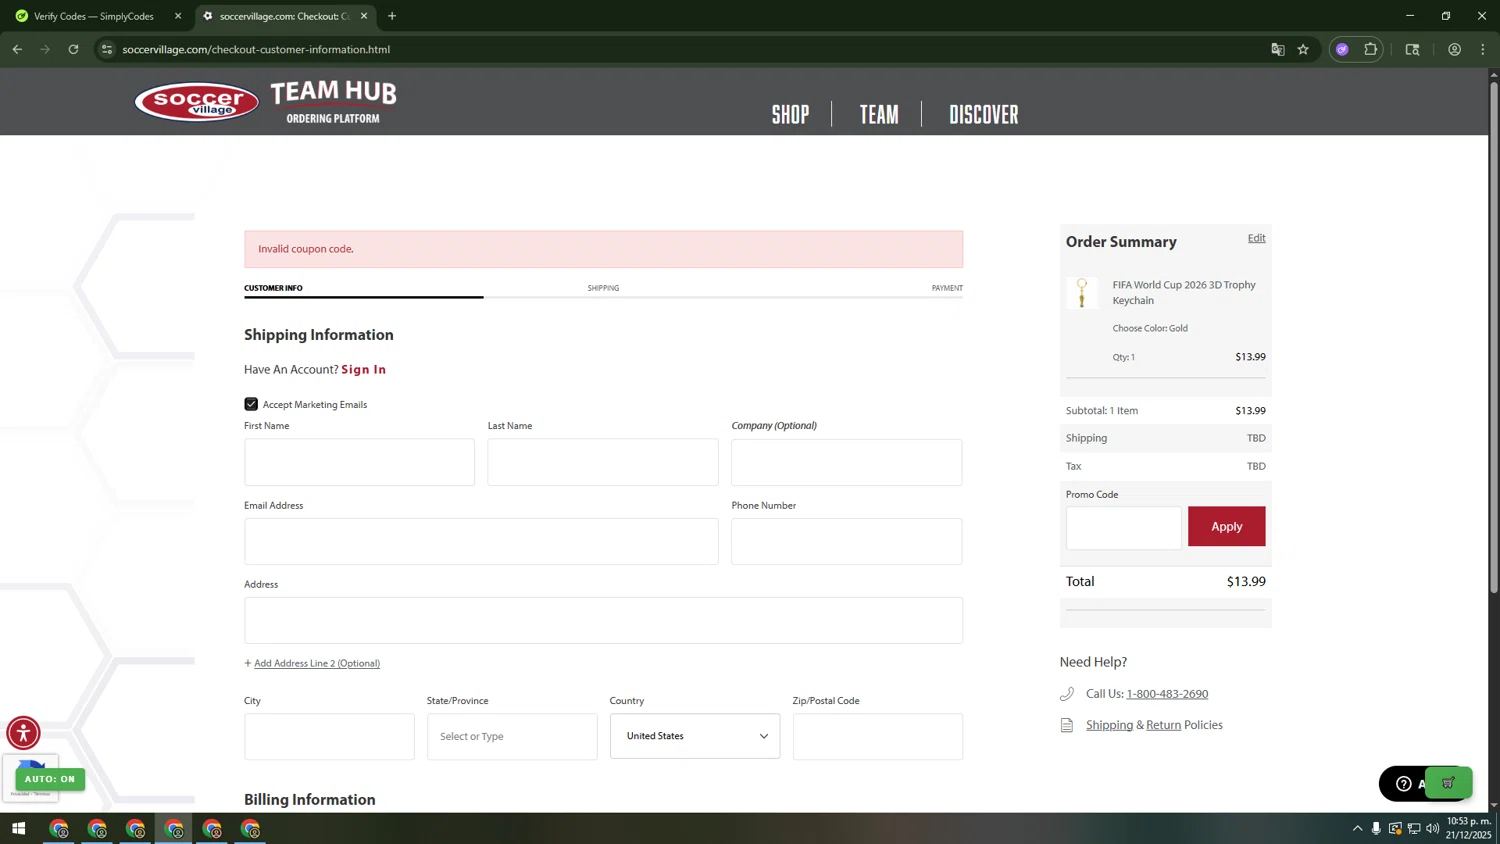Open the TEAM menu
Screen dimensions: 1500x844
click(879, 115)
